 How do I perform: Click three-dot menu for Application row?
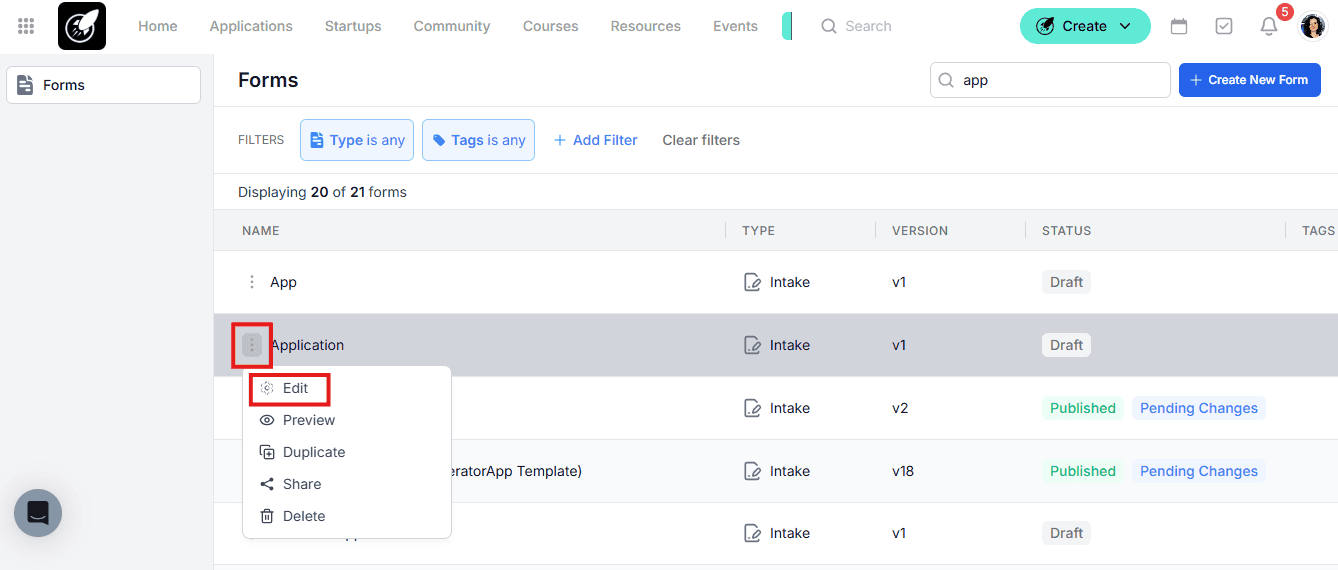(x=252, y=345)
